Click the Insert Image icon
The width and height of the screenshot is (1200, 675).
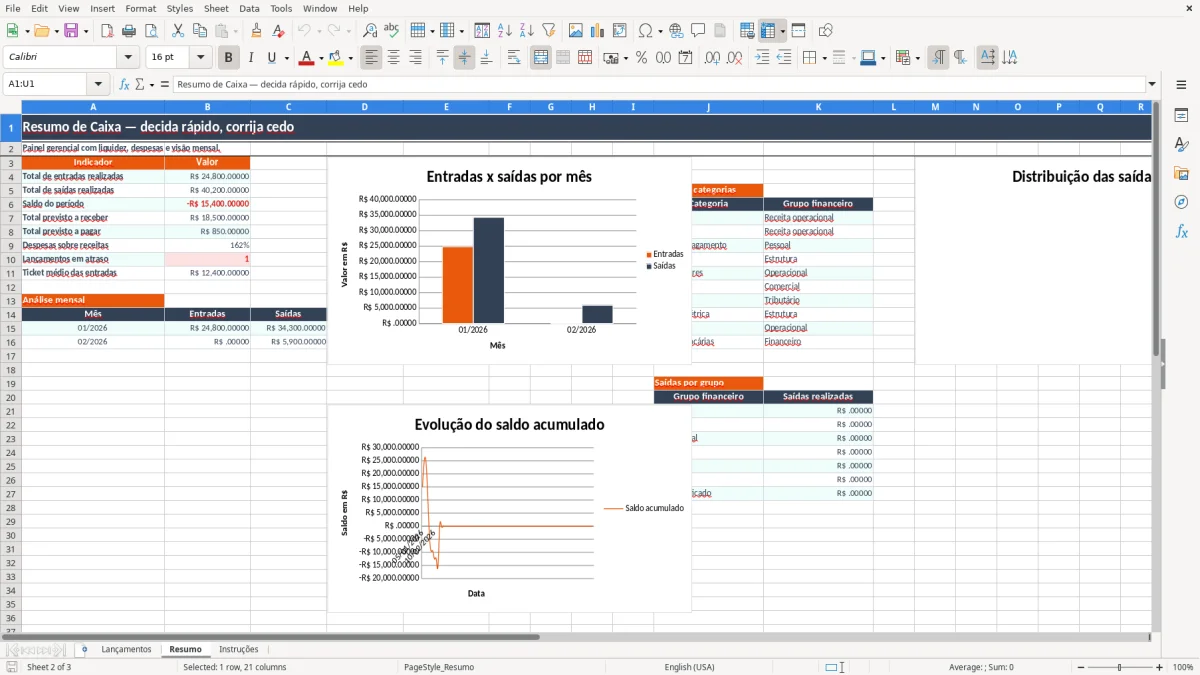pos(576,31)
